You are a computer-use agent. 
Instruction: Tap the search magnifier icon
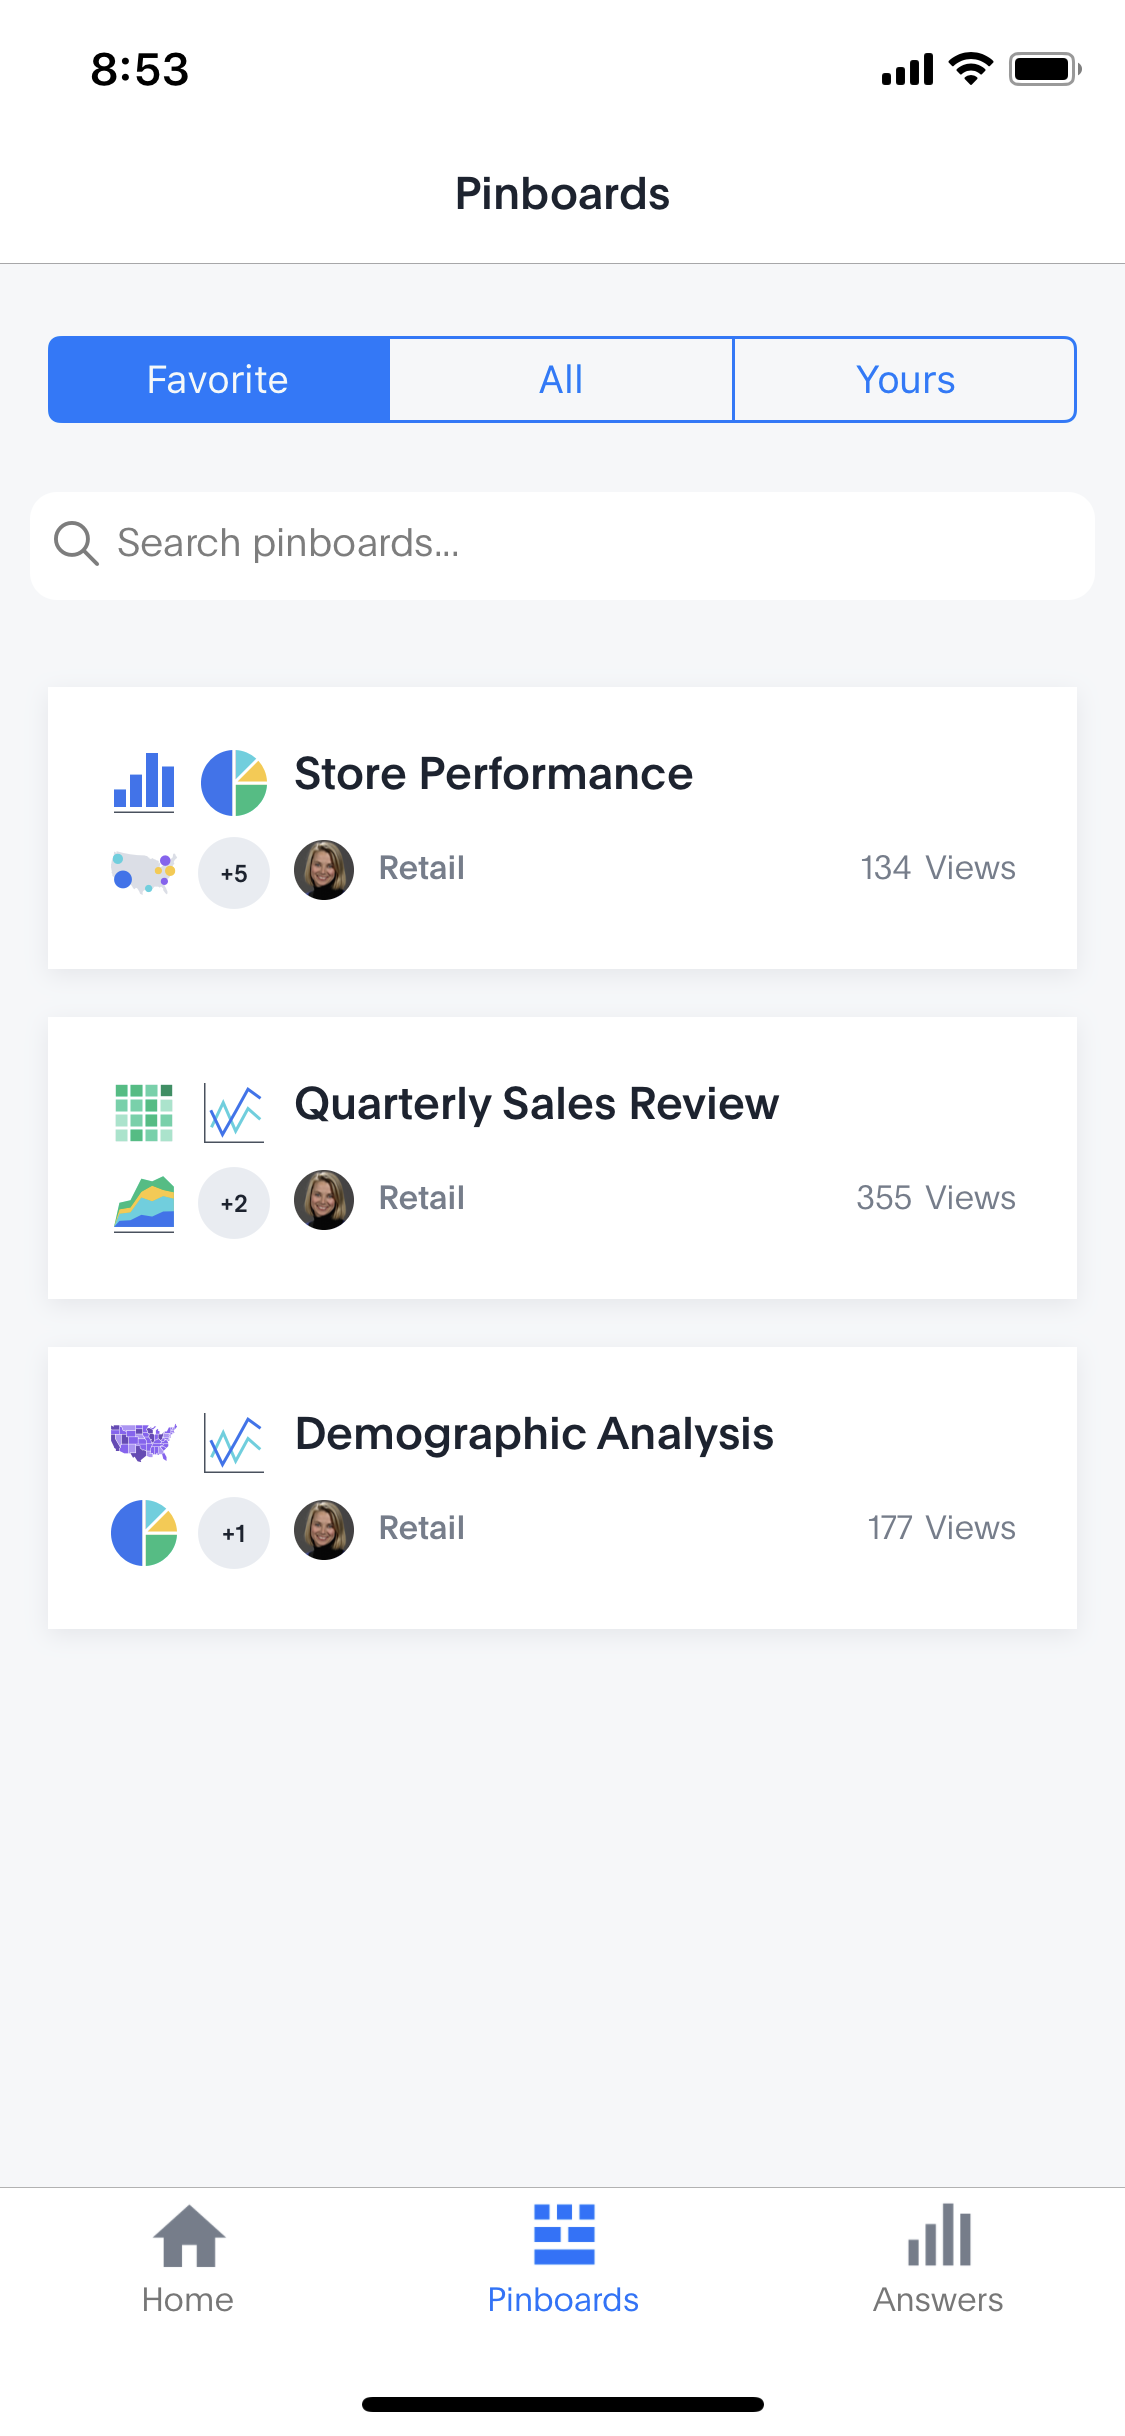[x=76, y=544]
